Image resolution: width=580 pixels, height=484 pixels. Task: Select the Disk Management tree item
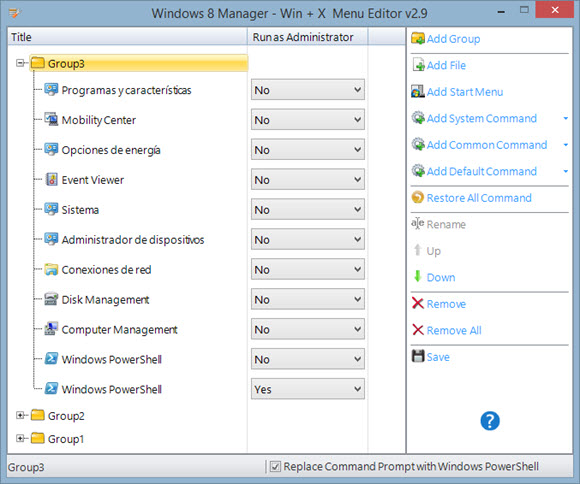click(105, 299)
